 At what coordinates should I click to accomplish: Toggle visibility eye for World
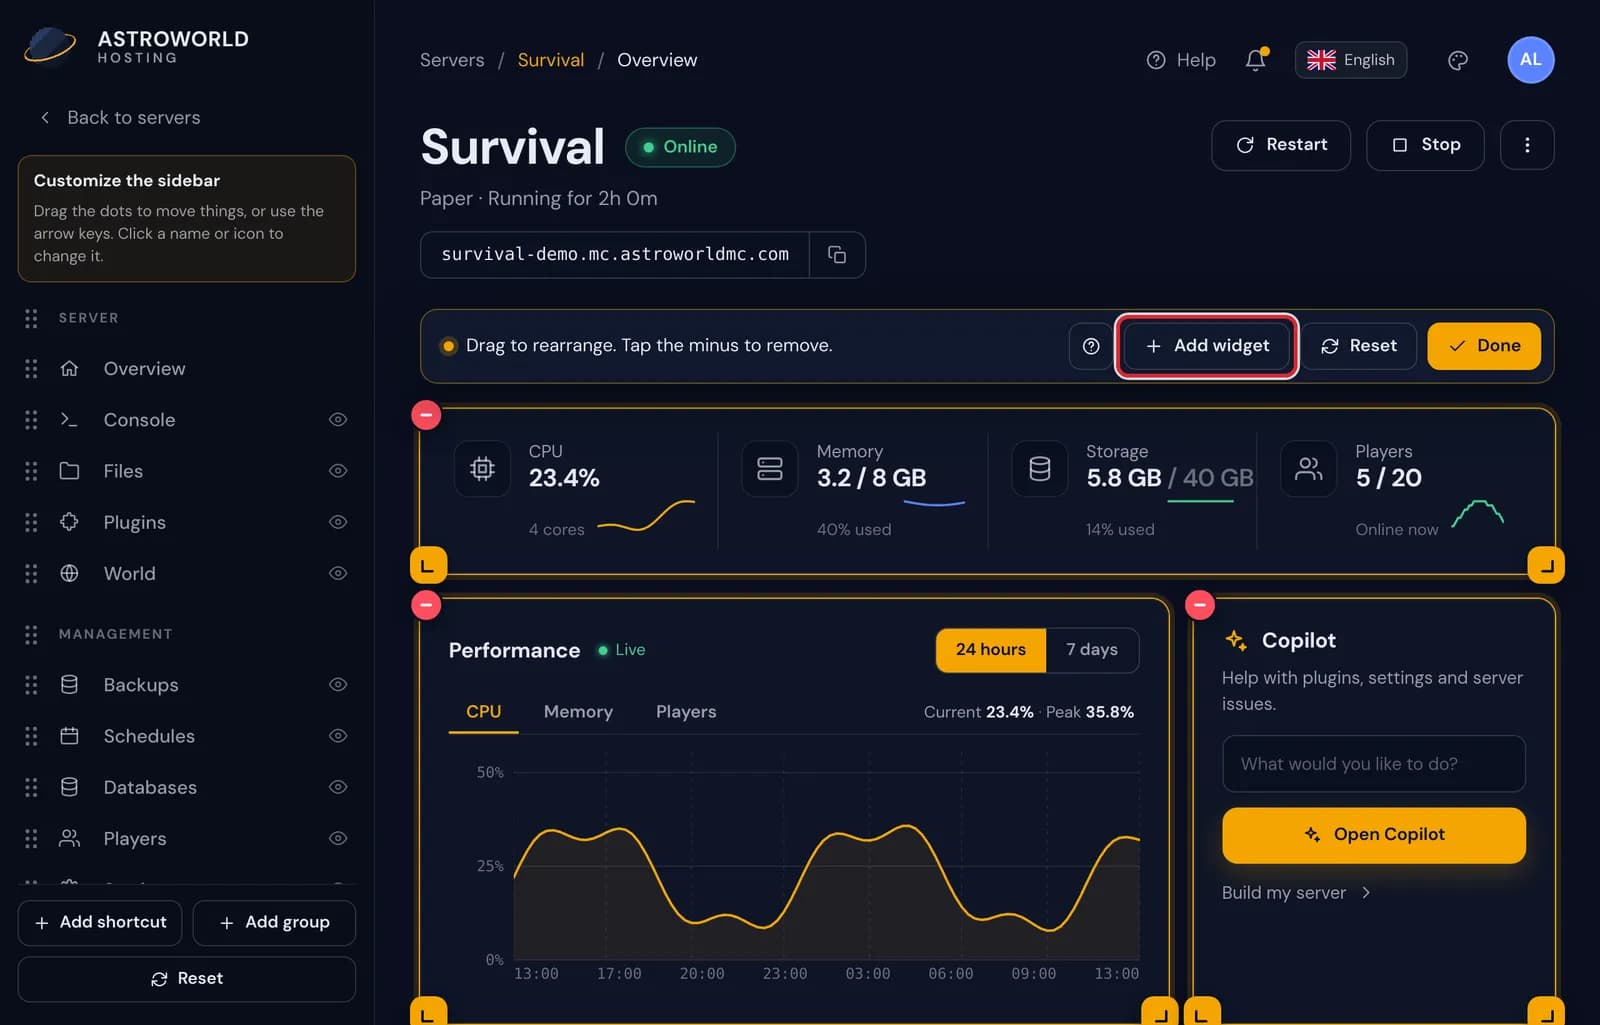pyautogui.click(x=338, y=573)
